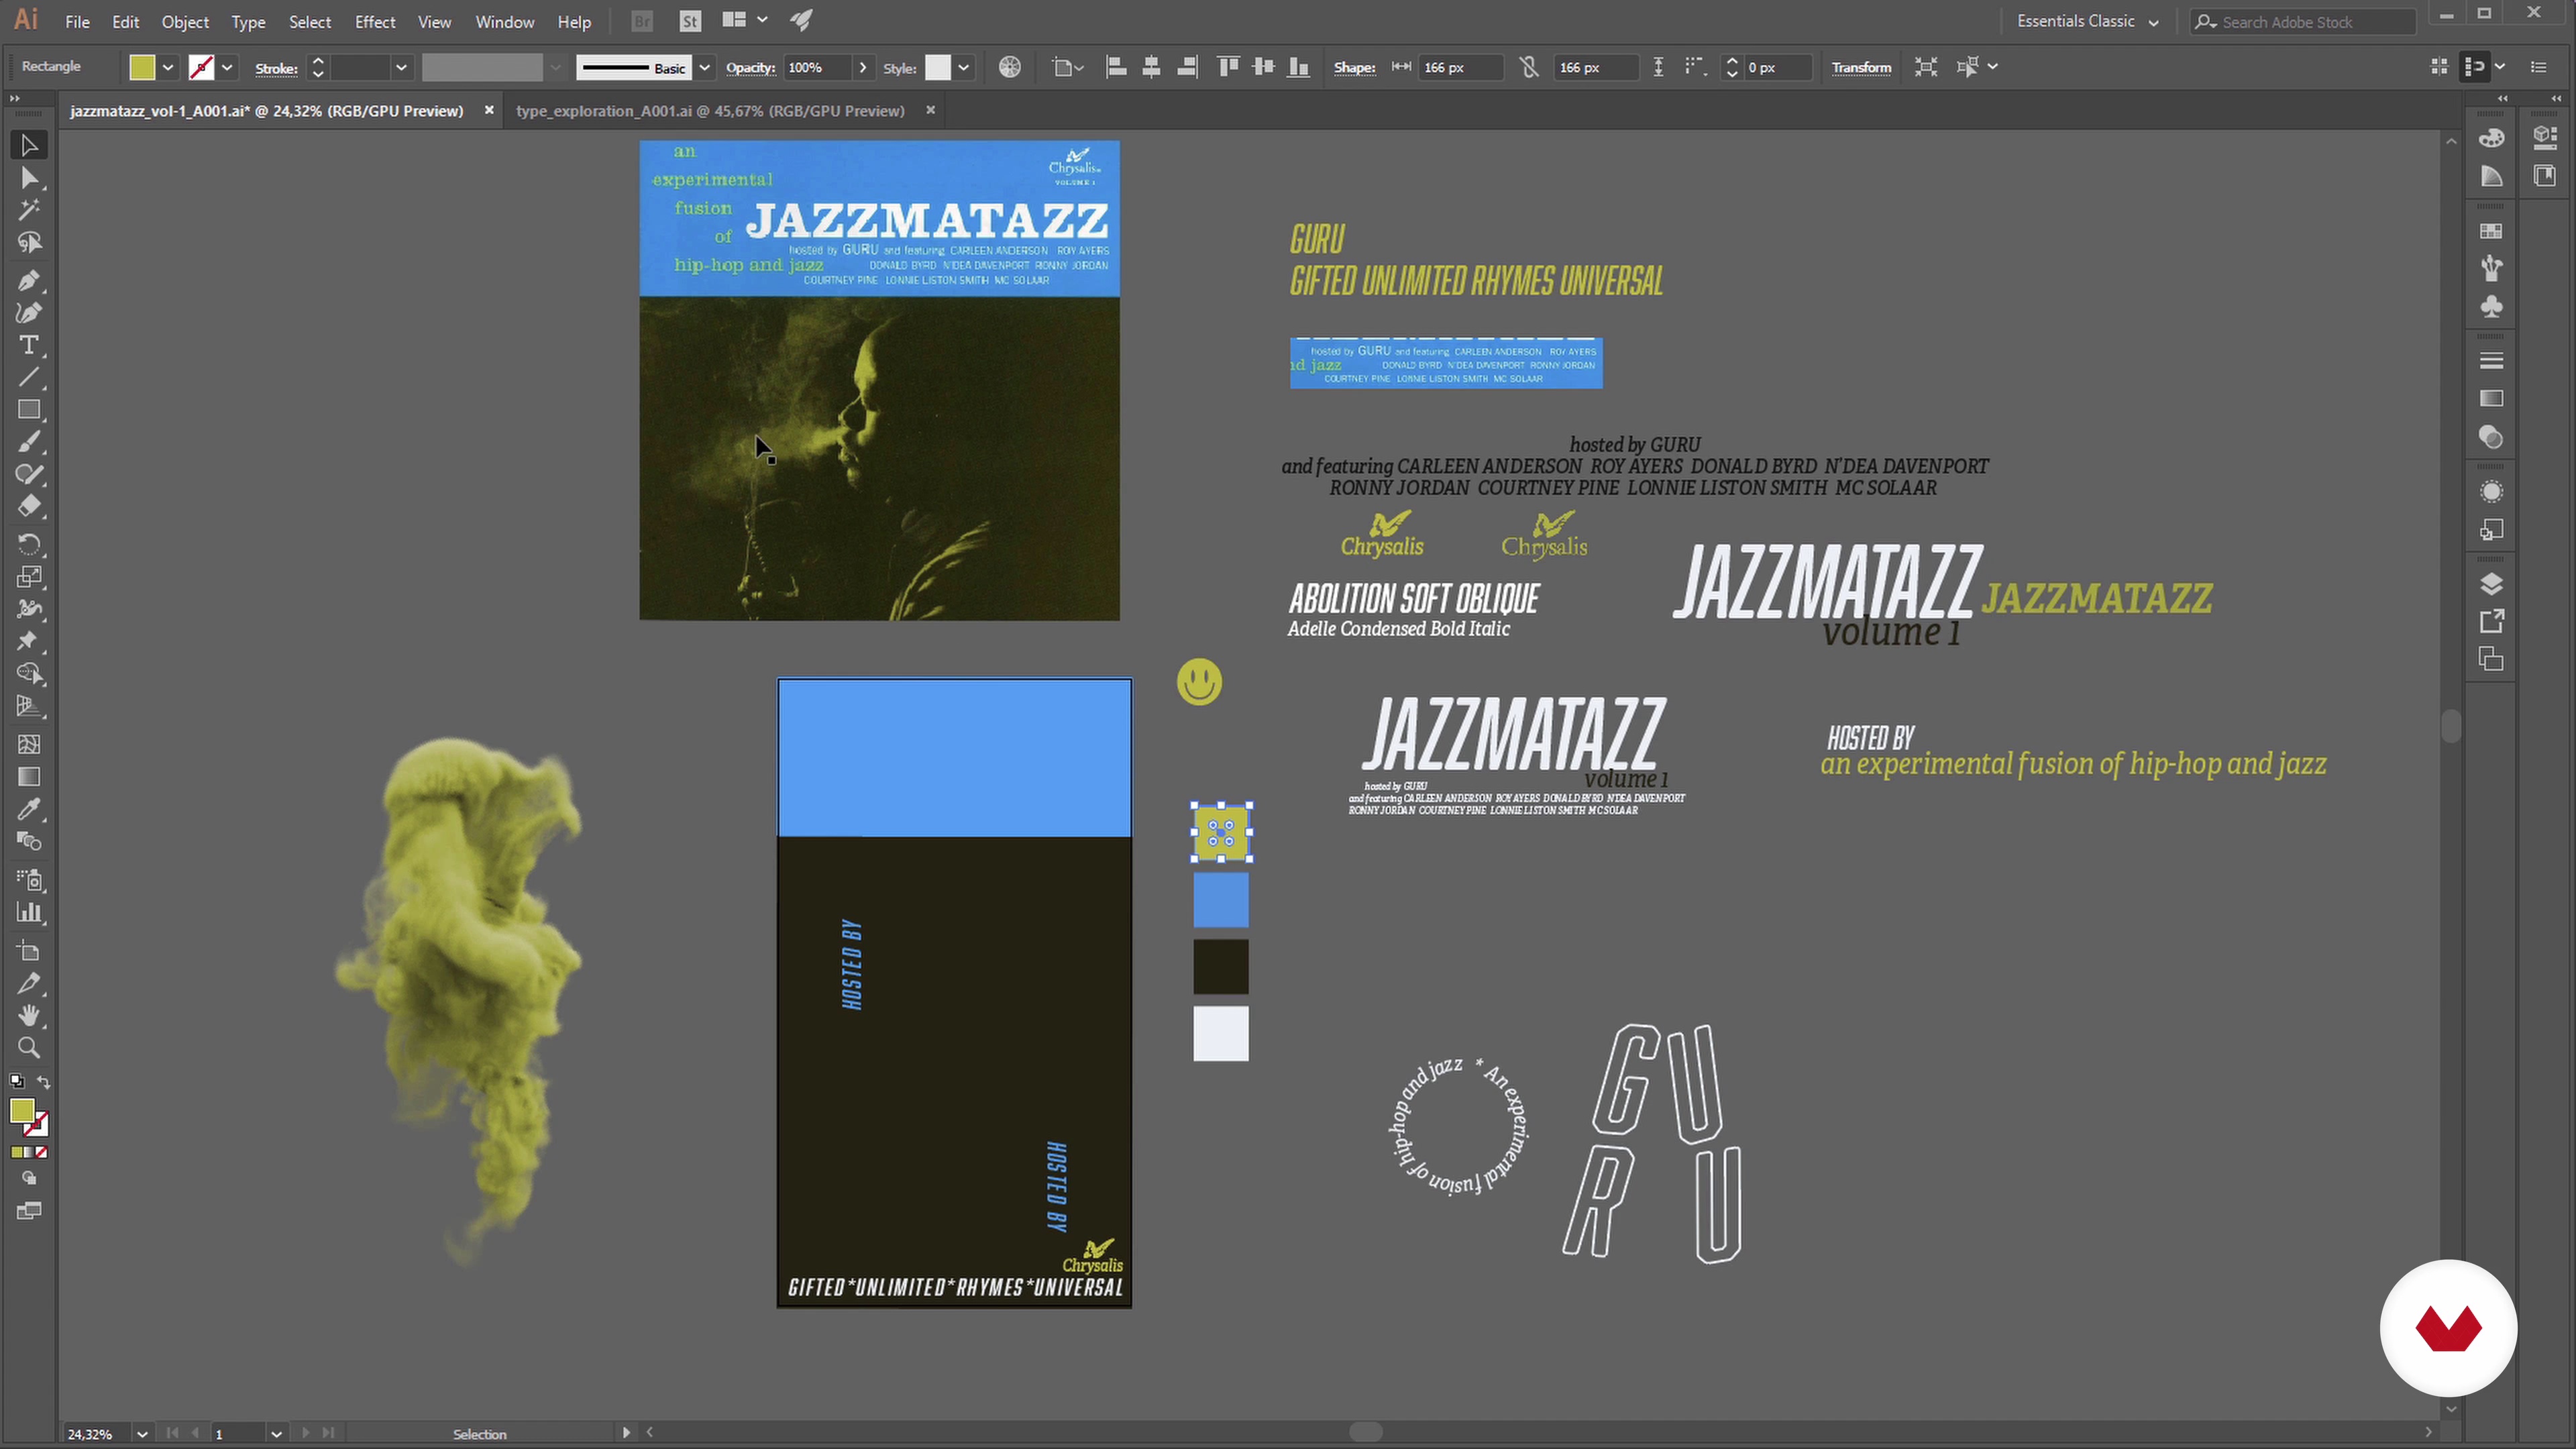The height and width of the screenshot is (1449, 2576).
Task: Select the Direct Selection tool
Action: coord(29,178)
